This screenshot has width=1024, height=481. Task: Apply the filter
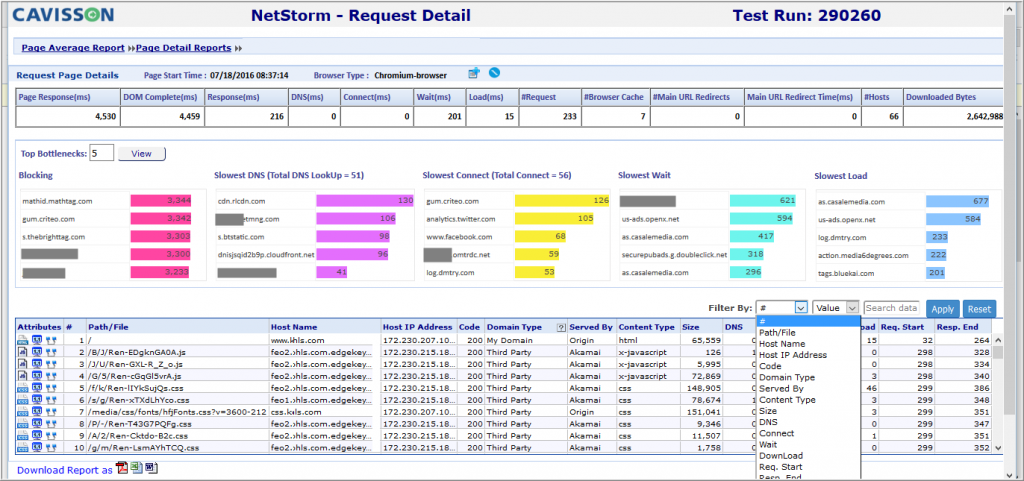tap(942, 309)
